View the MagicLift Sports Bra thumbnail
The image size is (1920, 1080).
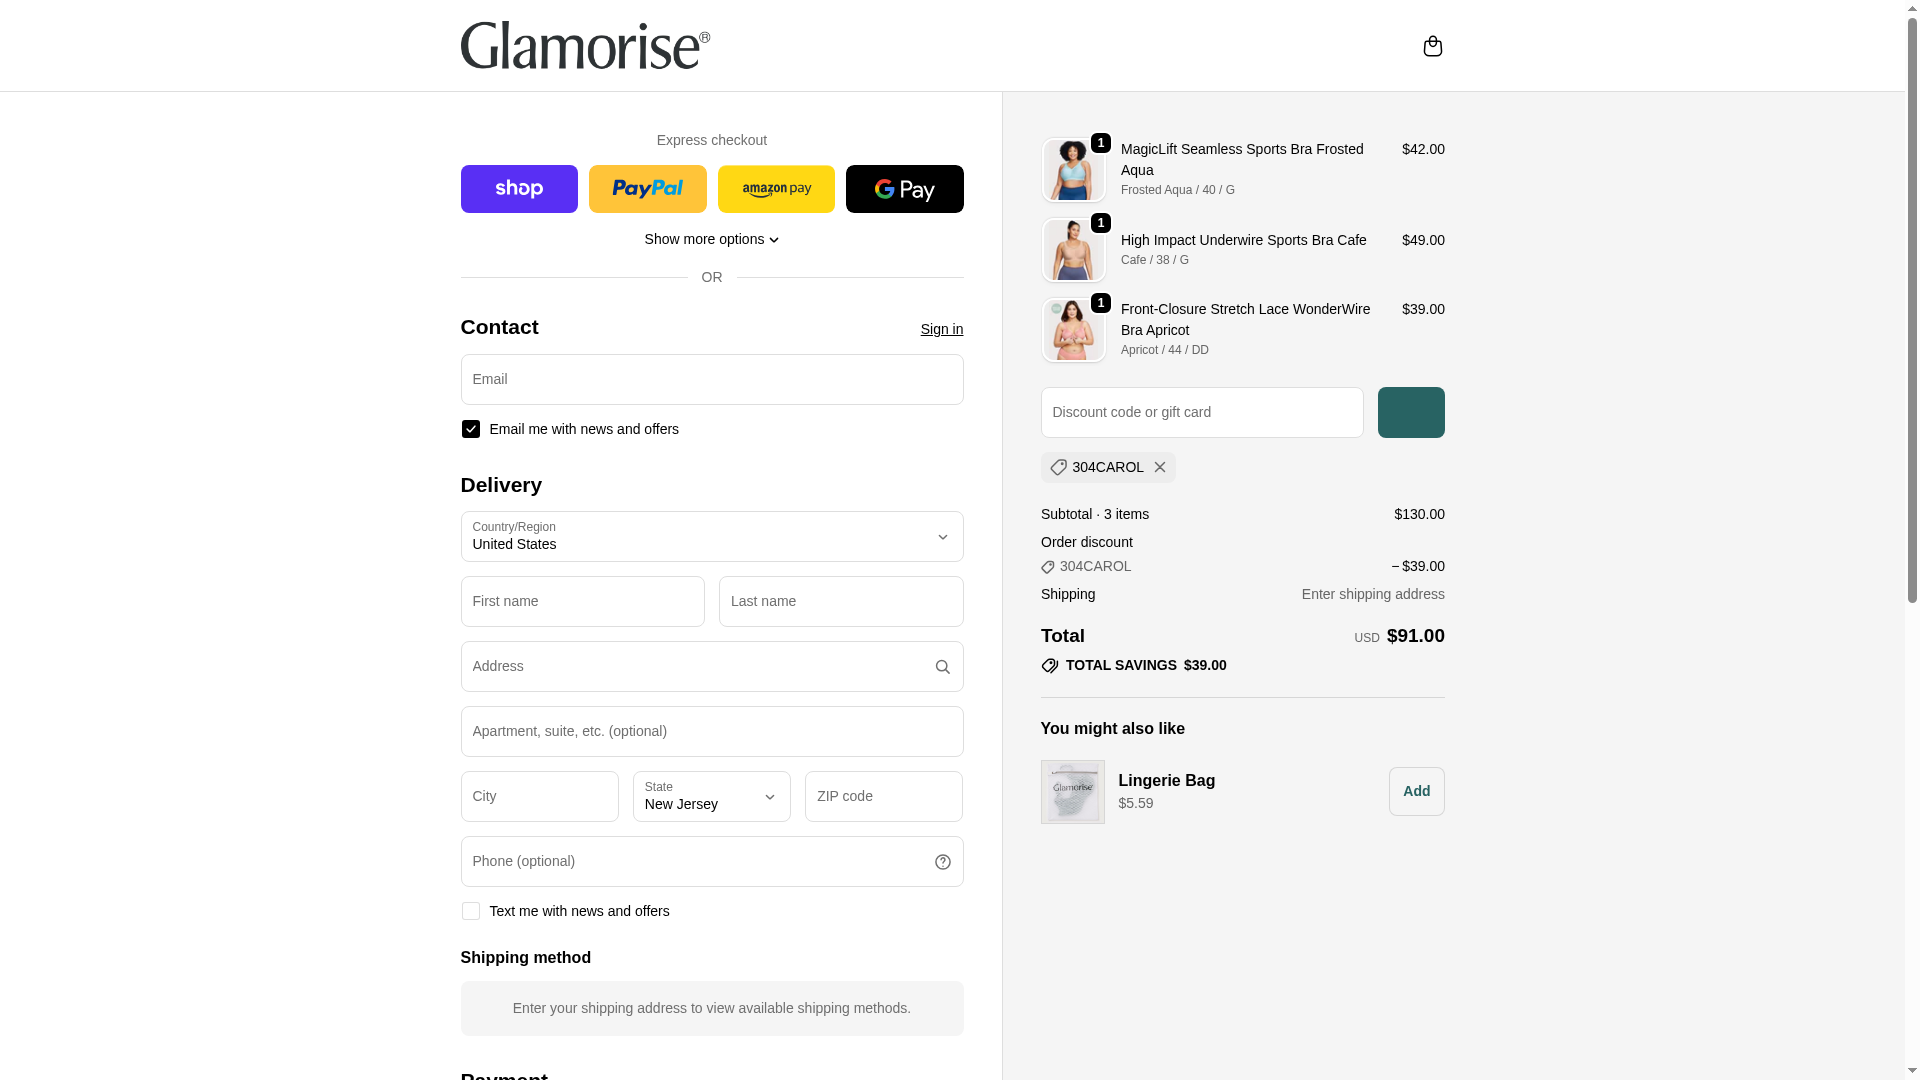pos(1073,170)
